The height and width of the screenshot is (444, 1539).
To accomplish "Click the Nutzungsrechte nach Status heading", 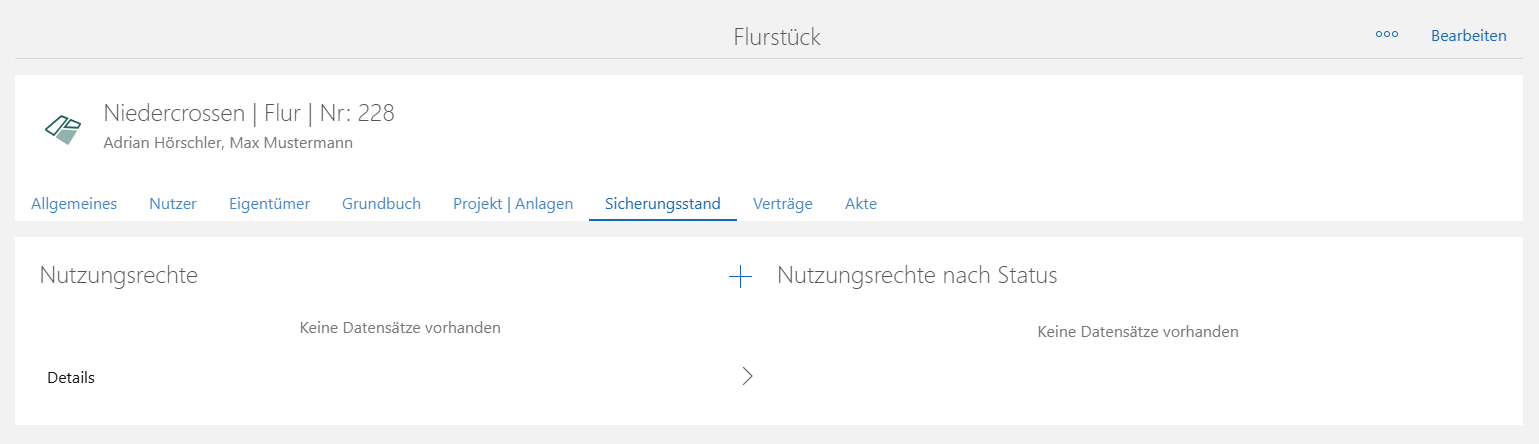I will (x=917, y=276).
